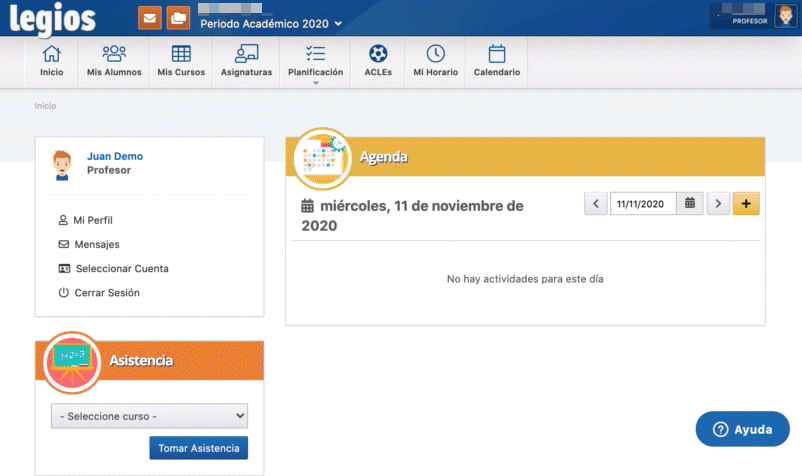Screen dimensions: 802x476
Task: Open Mis Alumnos section
Action: 114,61
